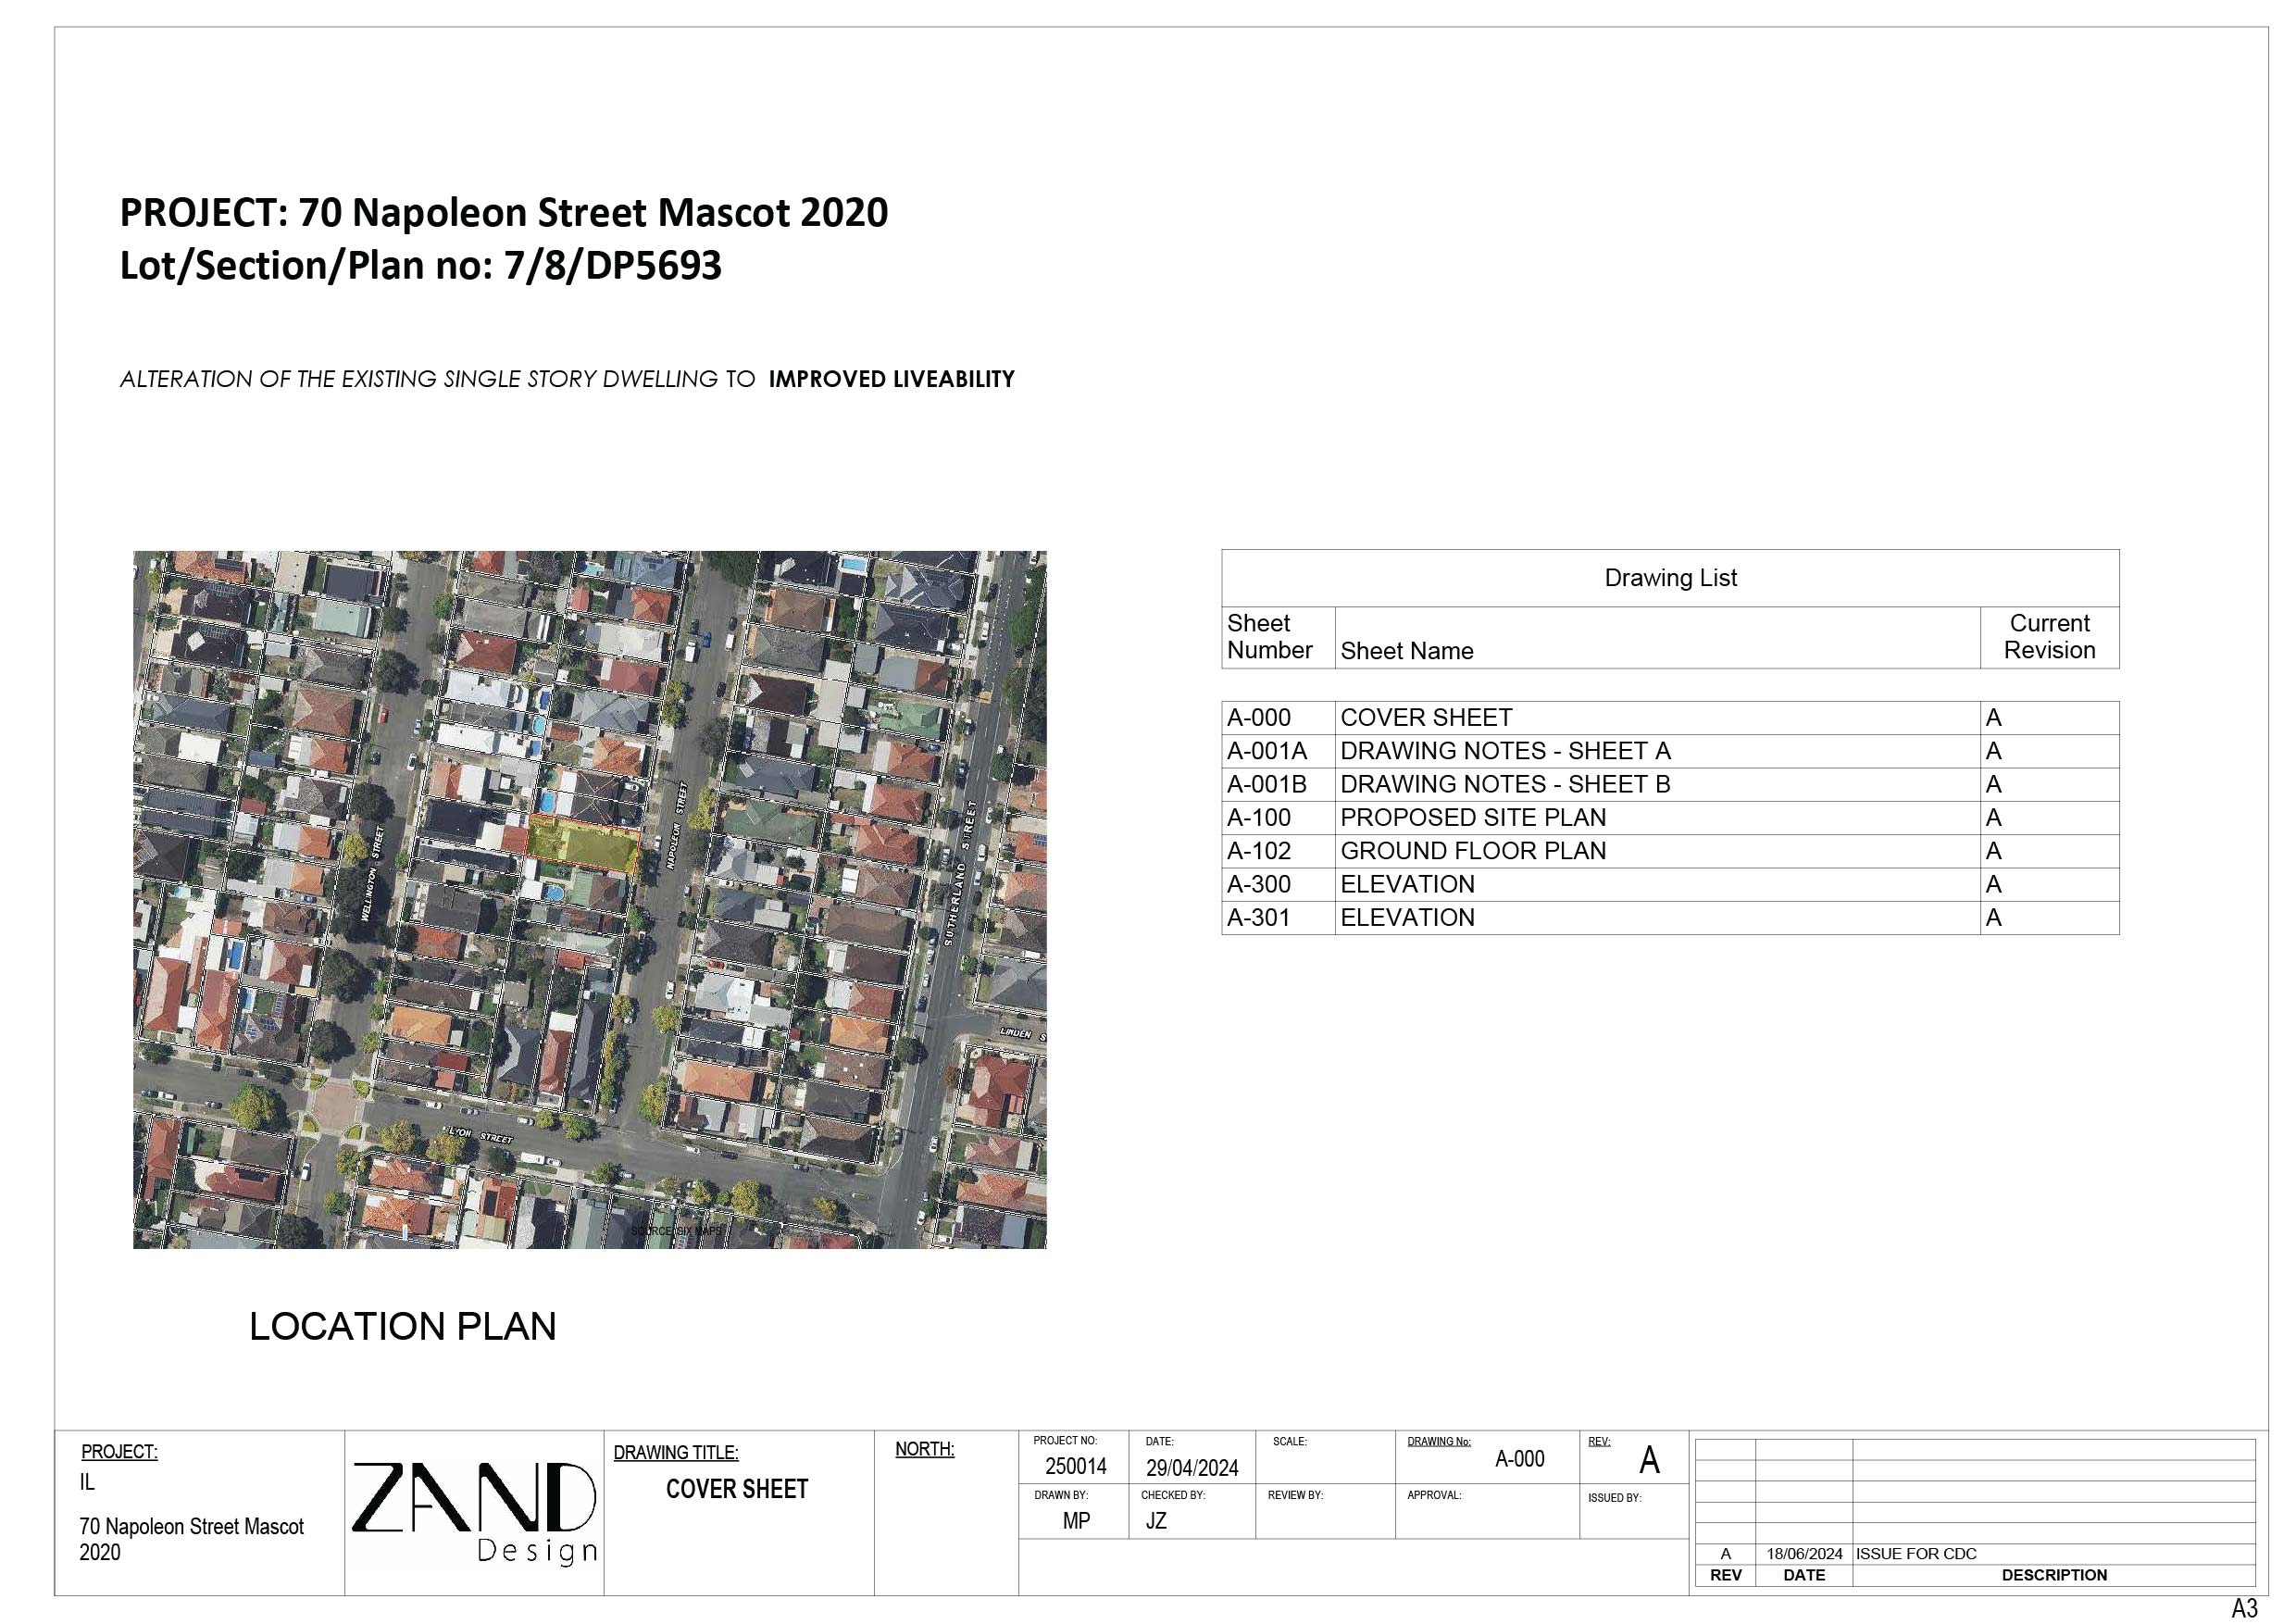Click revision 'A' in the A-102 row
This screenshot has width=2296, height=1624.
(x=1993, y=851)
